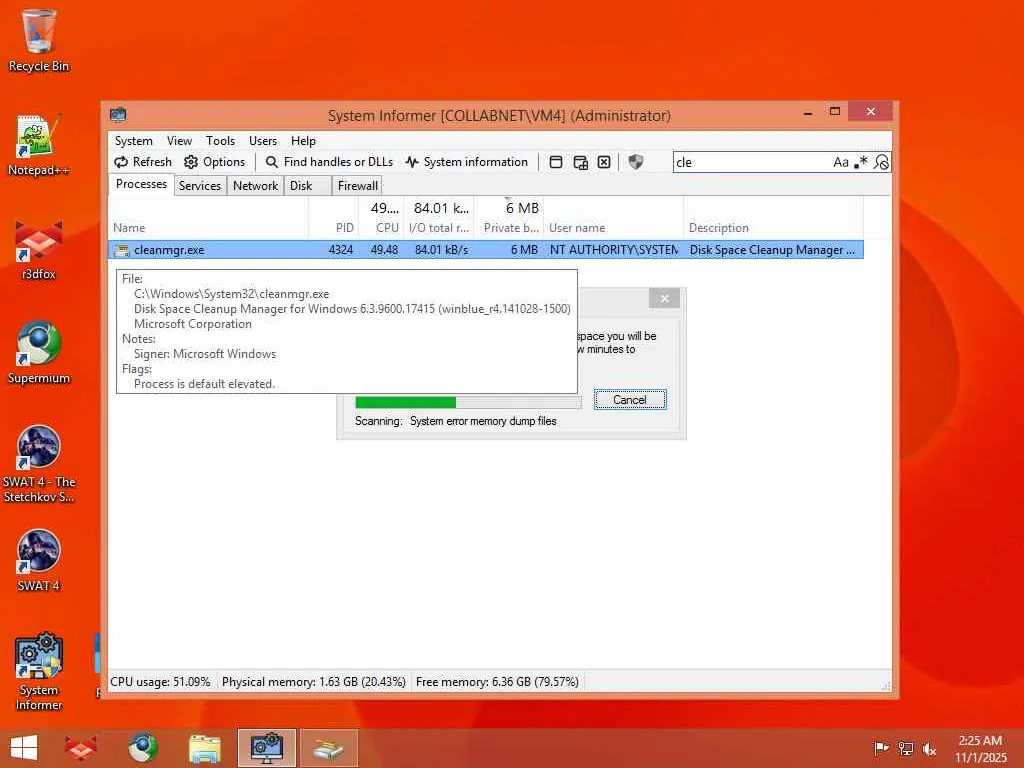Screen dimensions: 1024x768
Task: Click Free memory status bar entry
Action: click(497, 682)
